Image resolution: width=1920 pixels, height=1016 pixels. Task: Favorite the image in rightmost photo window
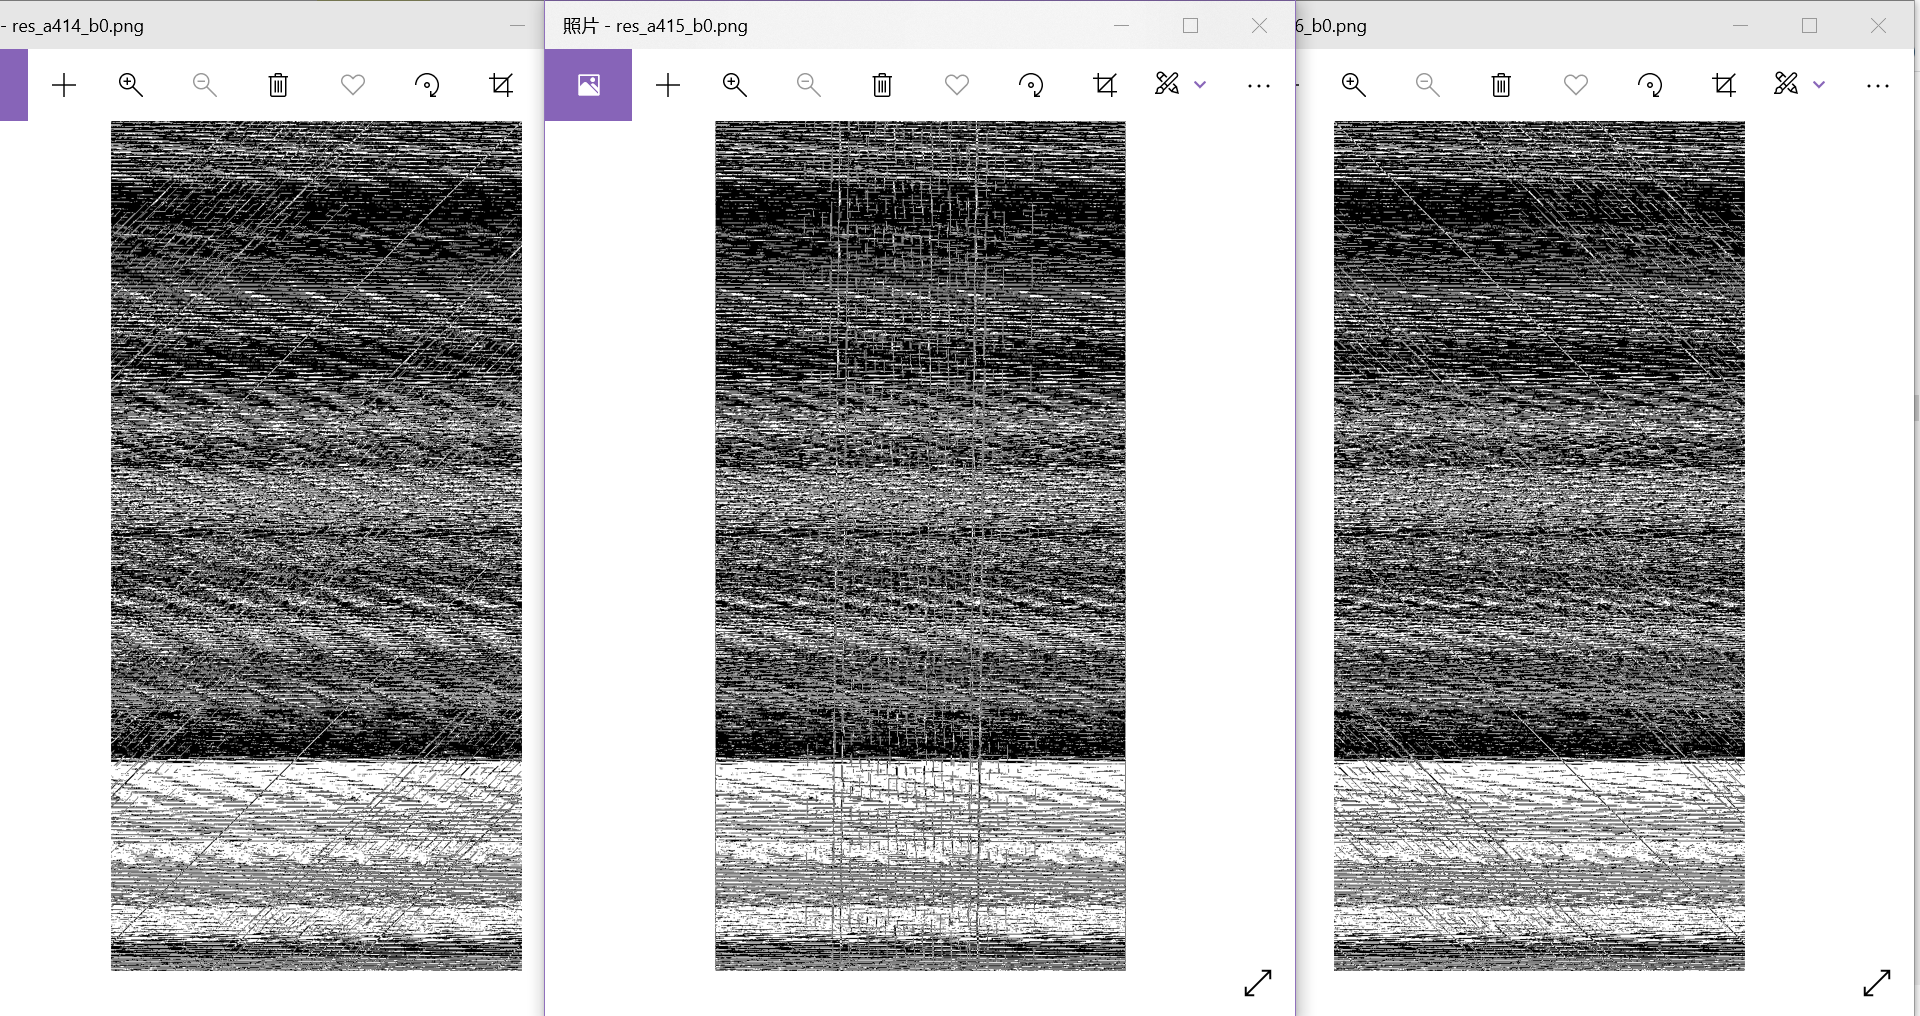tap(1576, 85)
